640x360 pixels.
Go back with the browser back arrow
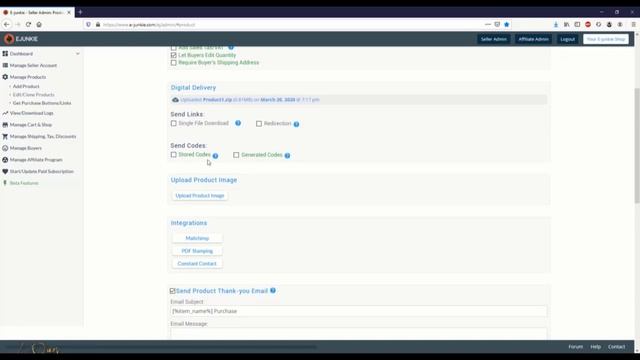7,24
